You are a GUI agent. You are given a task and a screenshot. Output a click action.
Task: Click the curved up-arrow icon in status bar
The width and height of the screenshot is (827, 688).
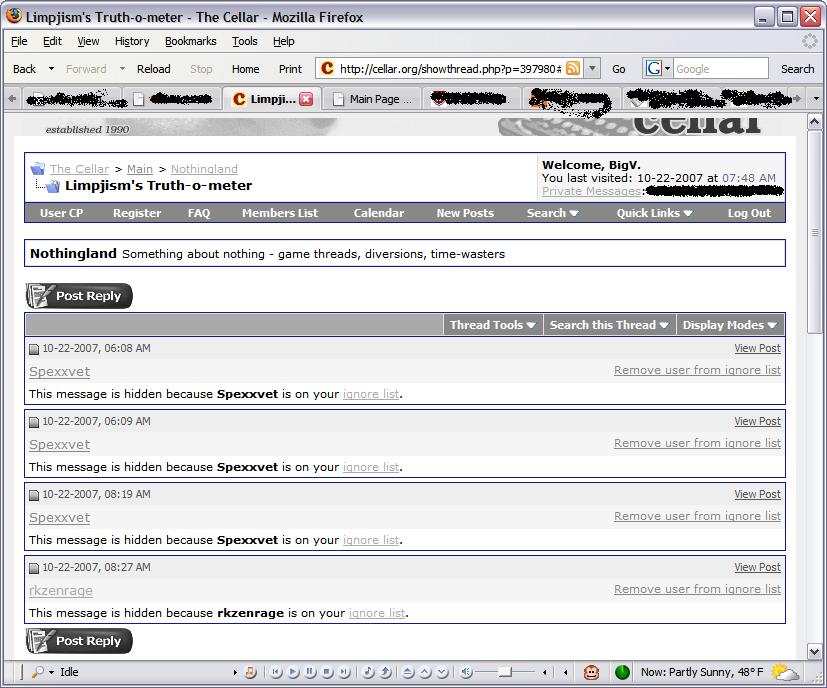coord(386,672)
